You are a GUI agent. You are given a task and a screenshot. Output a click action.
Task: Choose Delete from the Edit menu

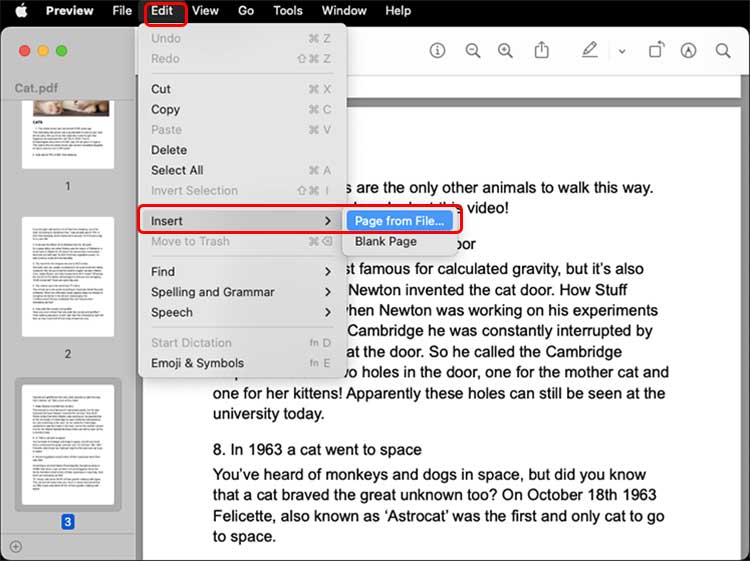(x=242, y=150)
